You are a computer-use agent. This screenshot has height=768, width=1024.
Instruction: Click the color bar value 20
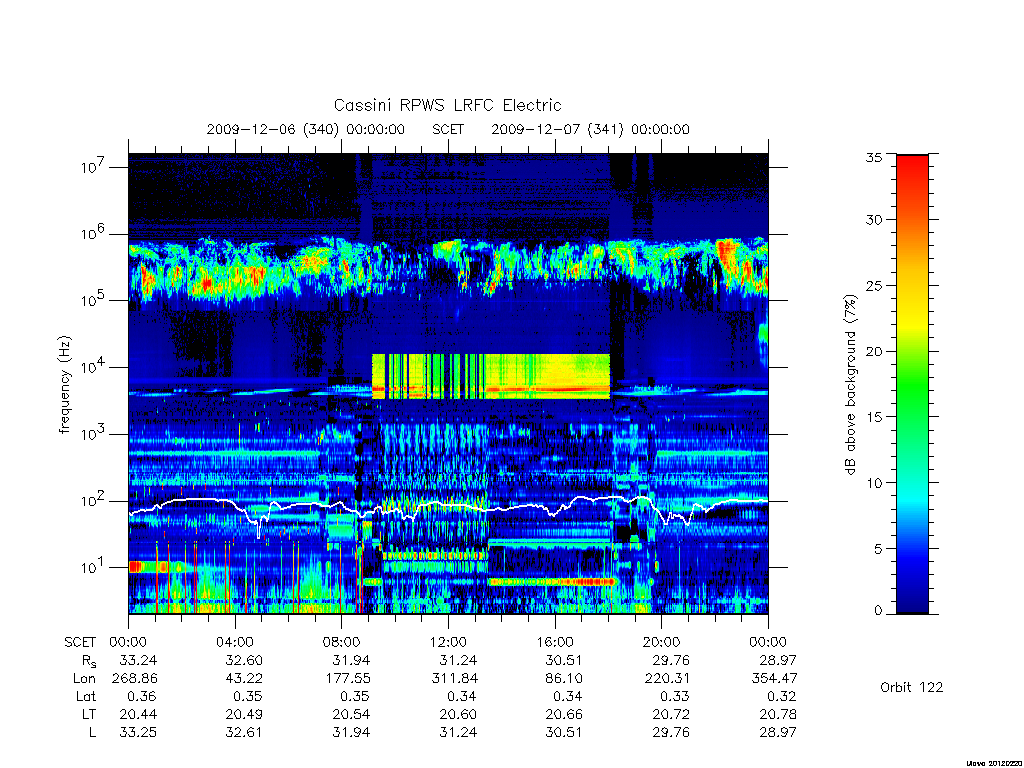click(873, 351)
